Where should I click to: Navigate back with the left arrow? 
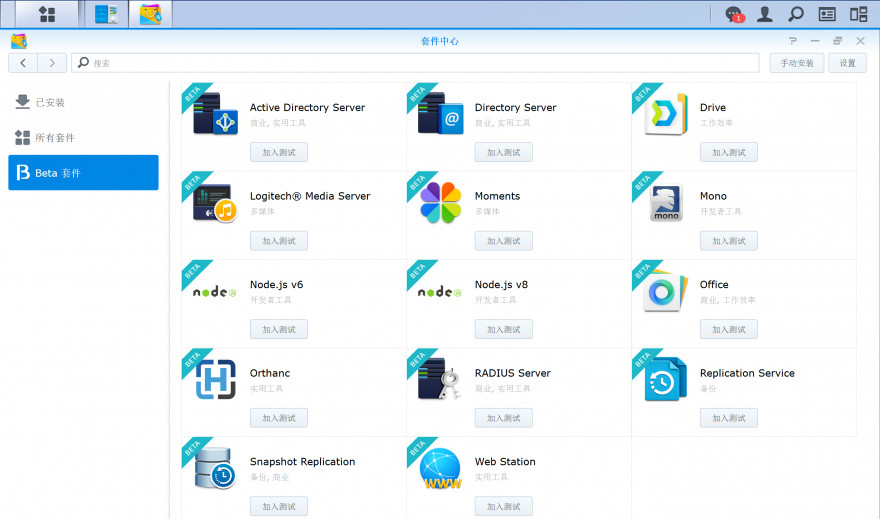coord(23,63)
